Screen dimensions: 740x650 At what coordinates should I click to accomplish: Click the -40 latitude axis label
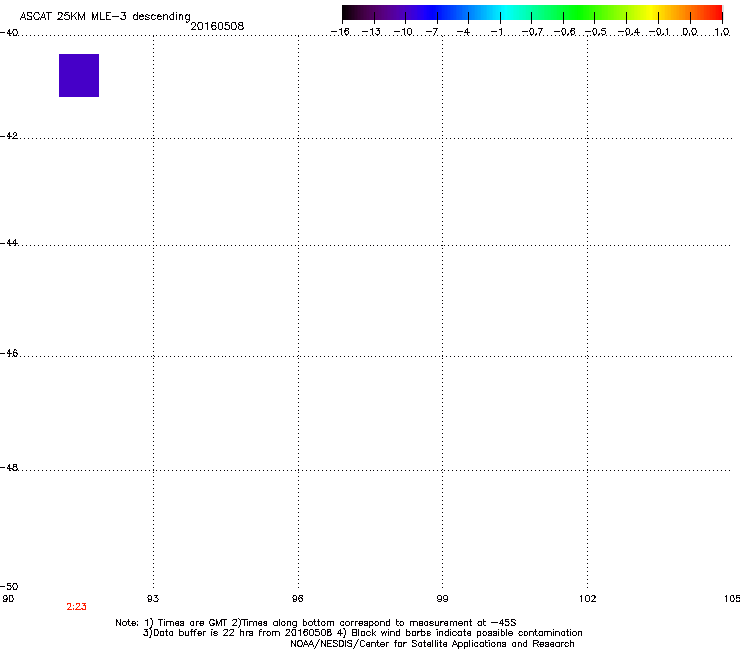9,33
